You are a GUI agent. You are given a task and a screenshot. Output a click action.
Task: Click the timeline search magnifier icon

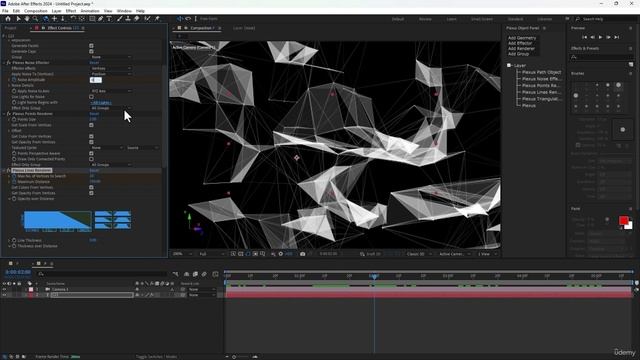41,274
